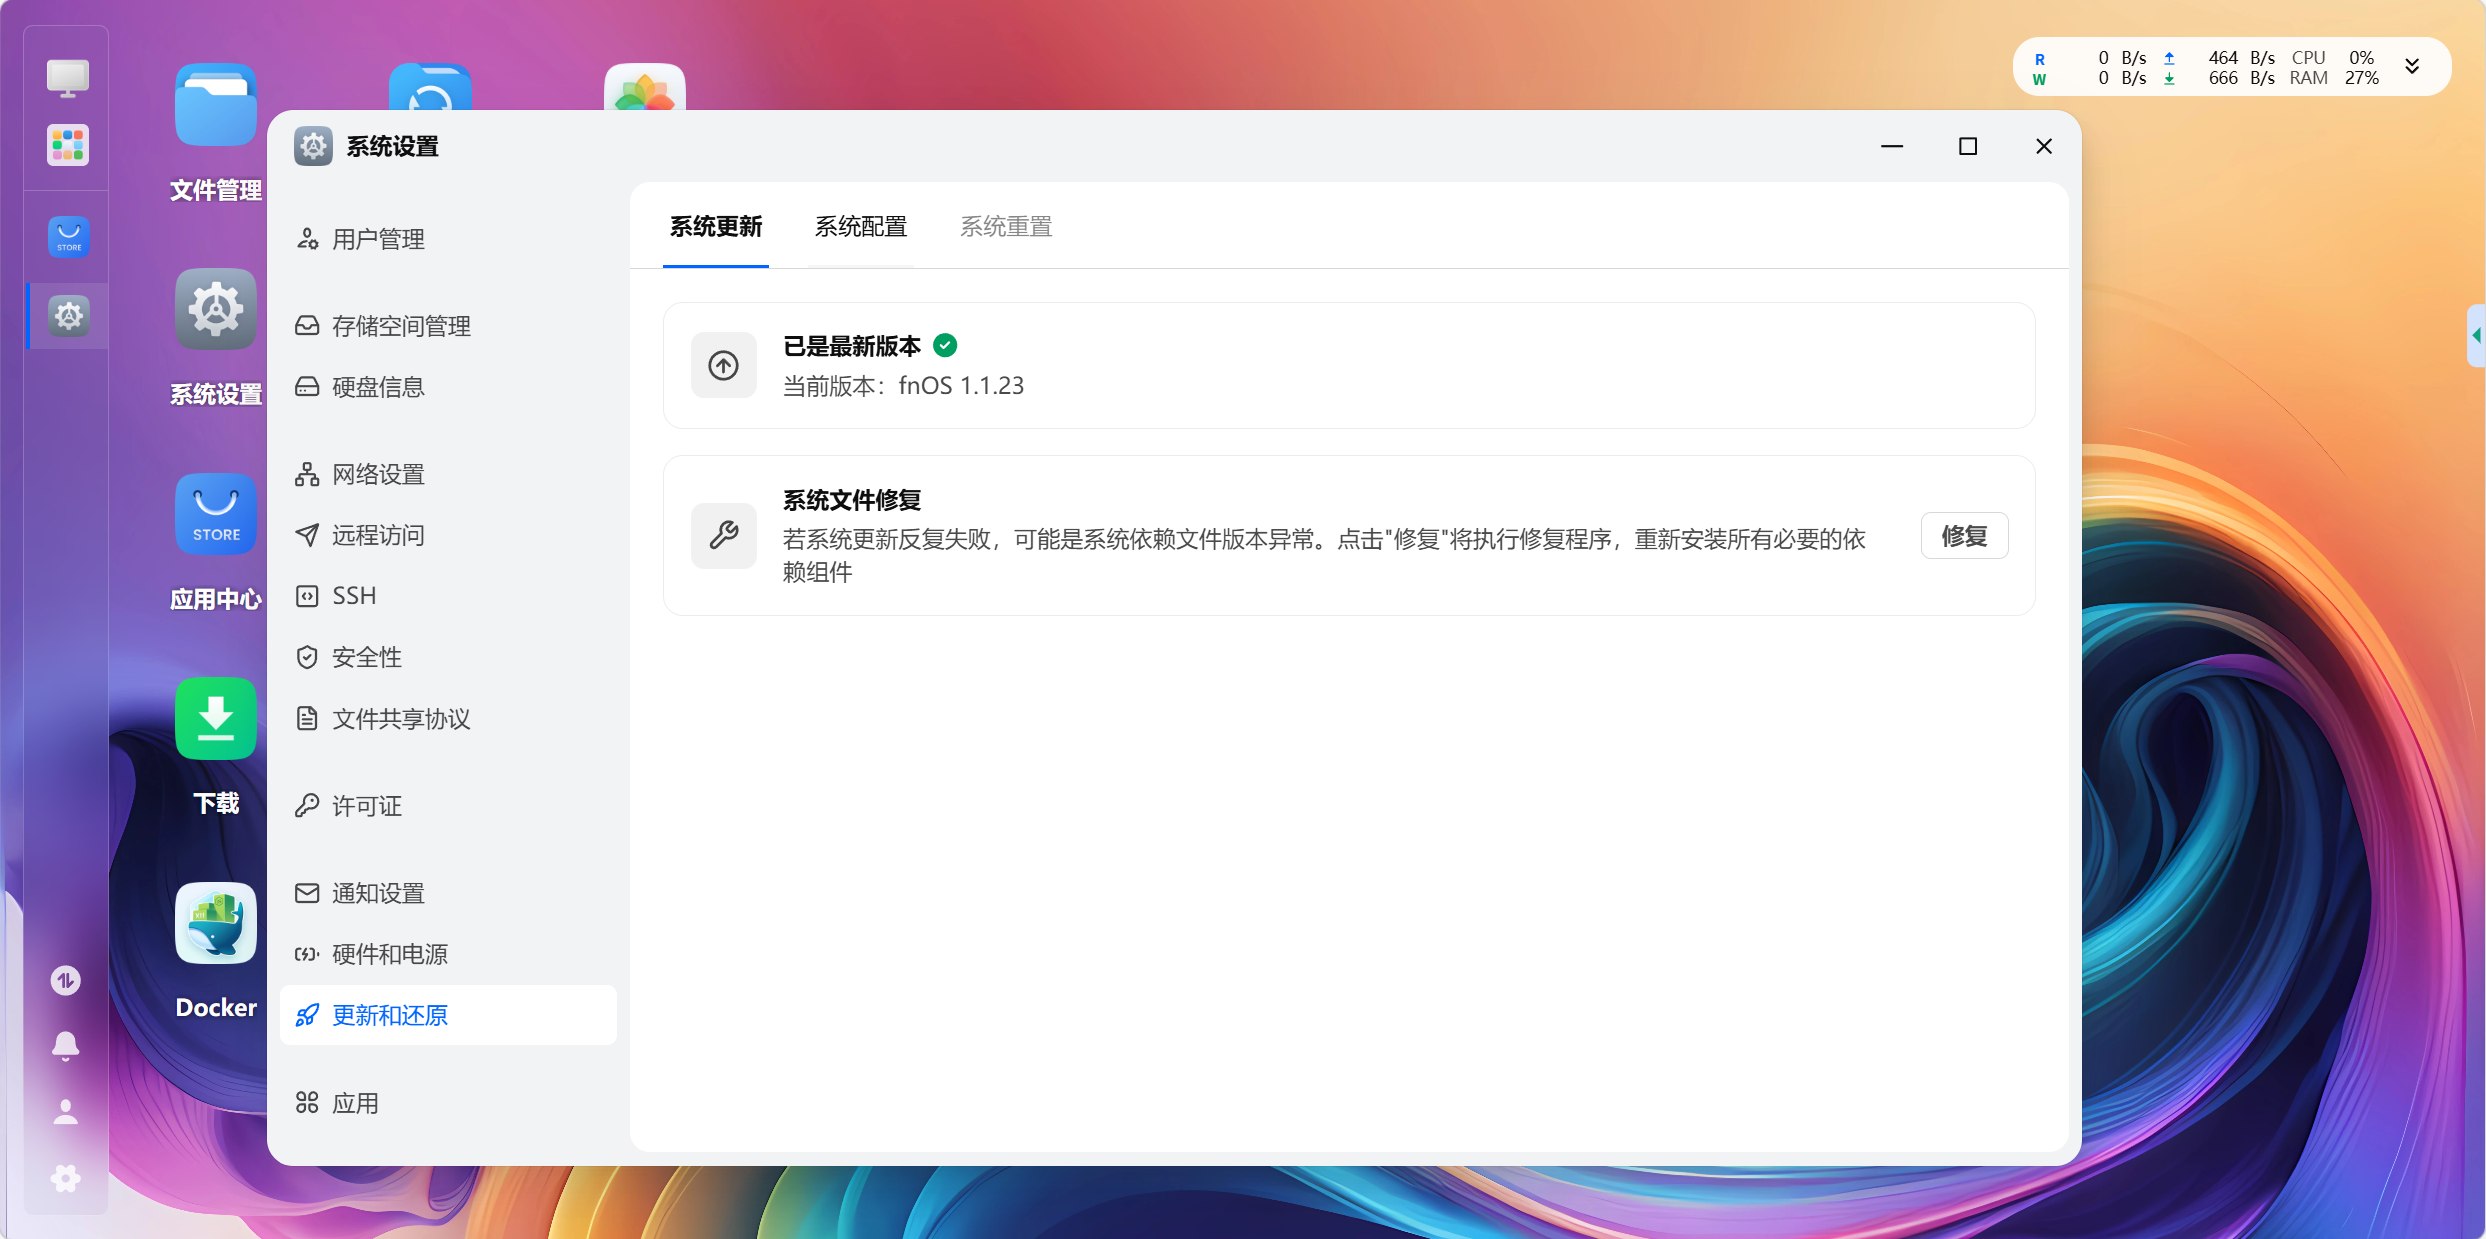Open Docker from the desktop
This screenshot has height=1239, width=2486.
[215, 923]
